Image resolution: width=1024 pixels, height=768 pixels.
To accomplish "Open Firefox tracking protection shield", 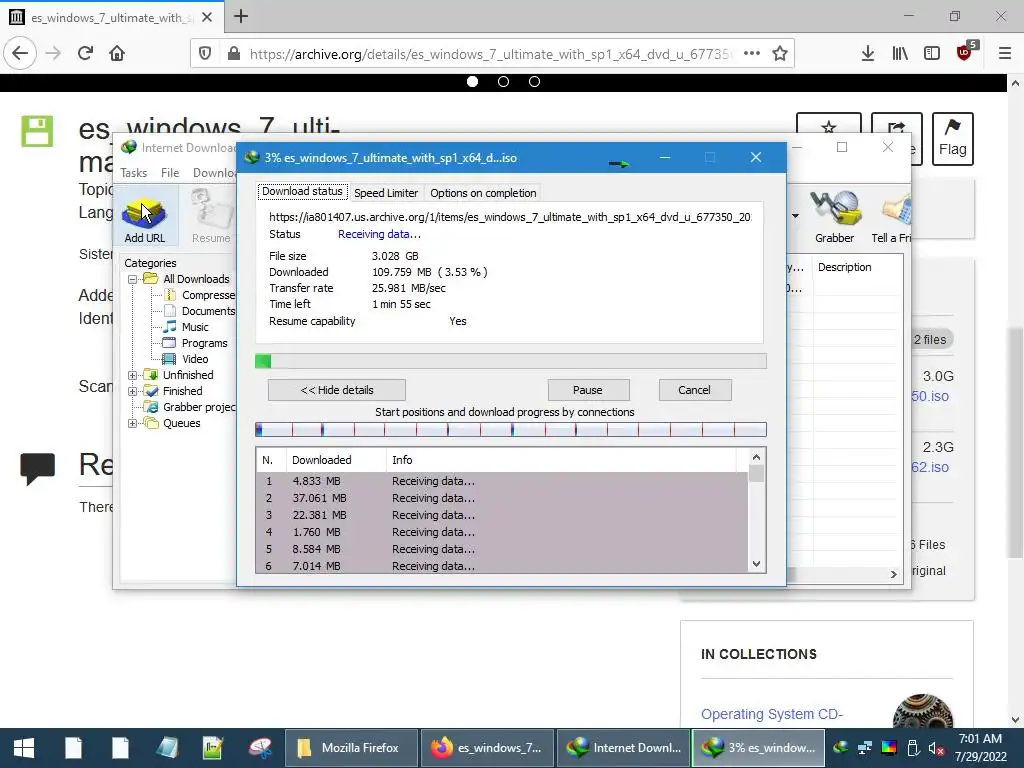I will coord(205,54).
